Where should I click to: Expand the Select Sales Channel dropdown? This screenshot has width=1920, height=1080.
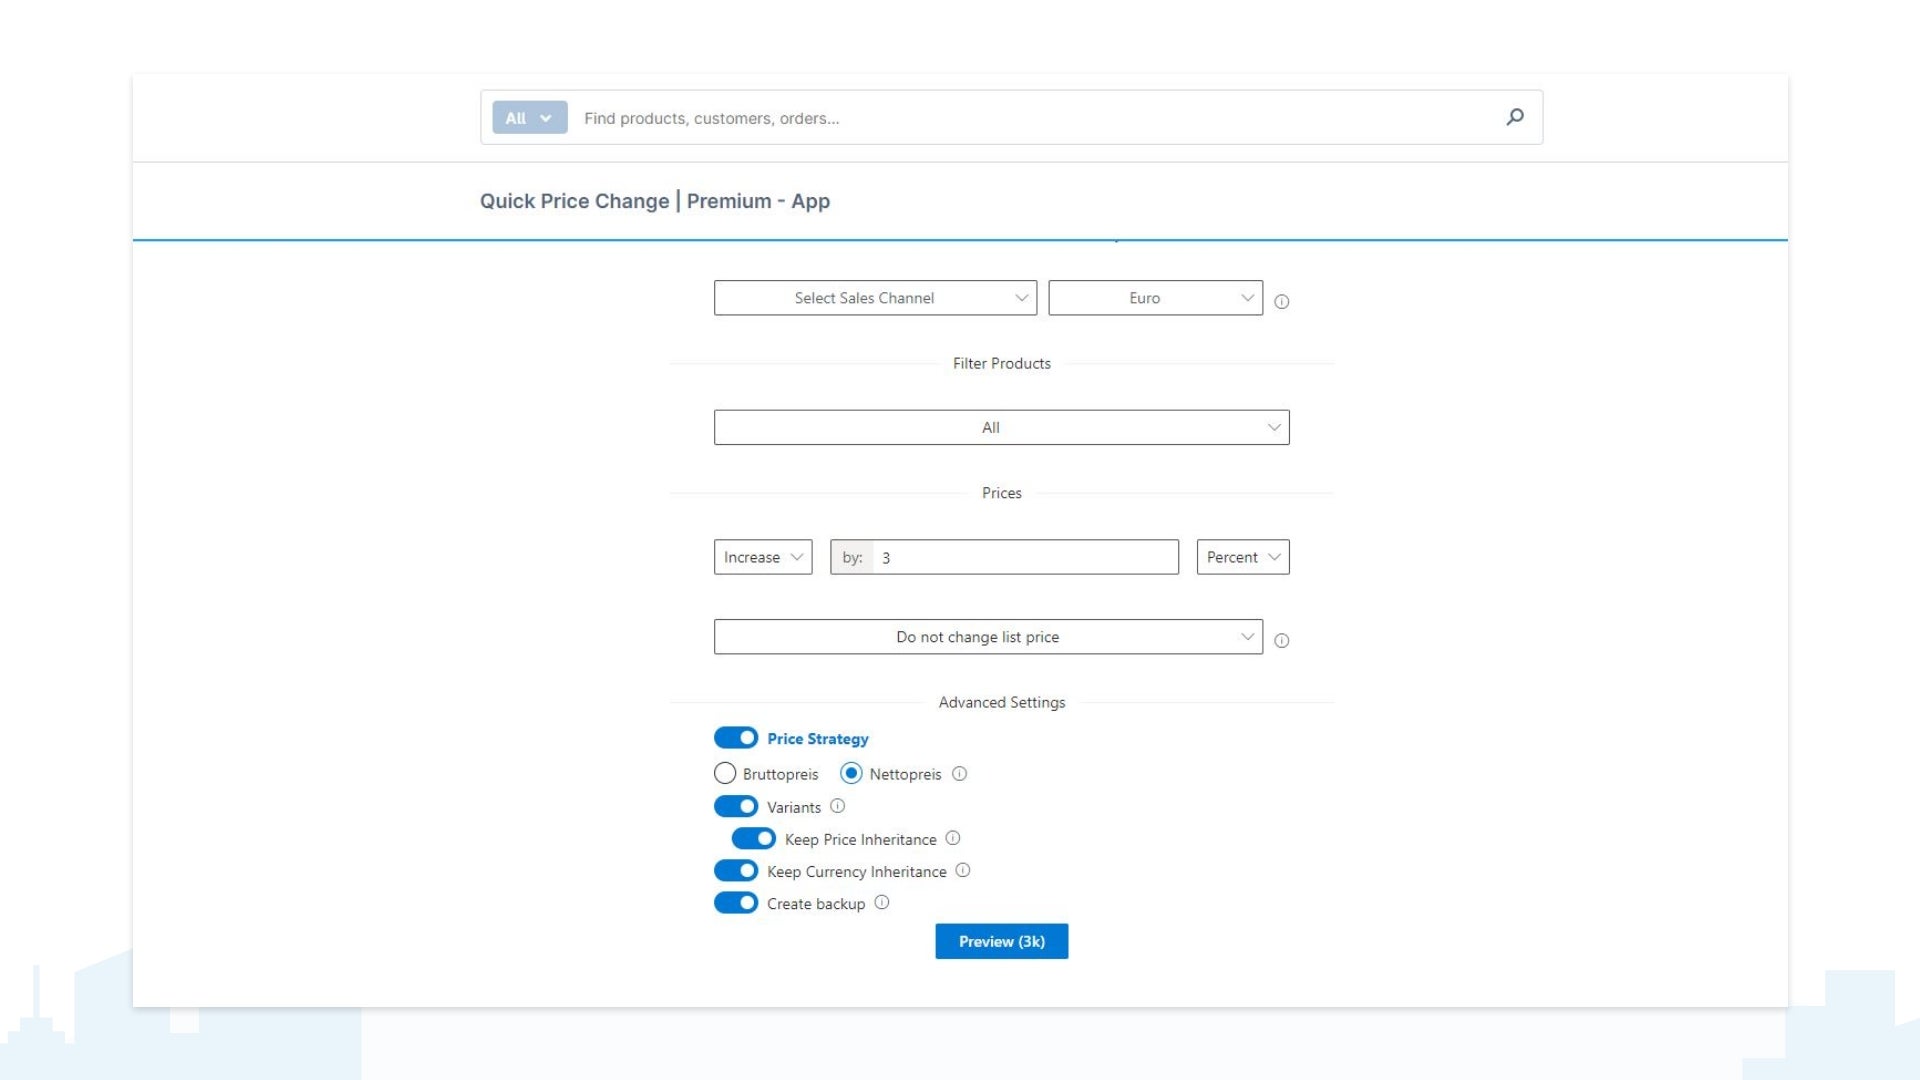coord(874,297)
